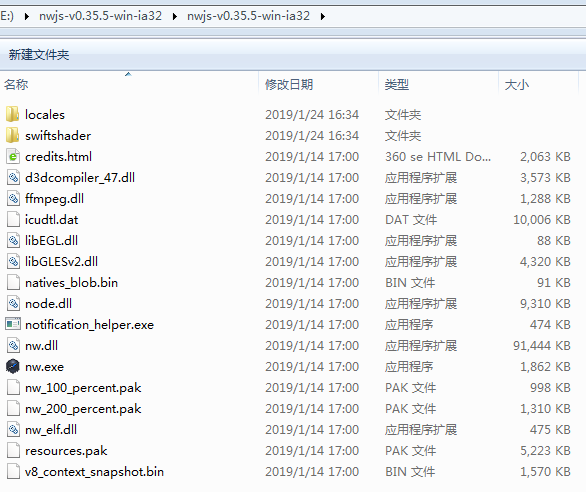Click the 2,063 KB size of credits.html
The image size is (586, 492).
click(545, 156)
